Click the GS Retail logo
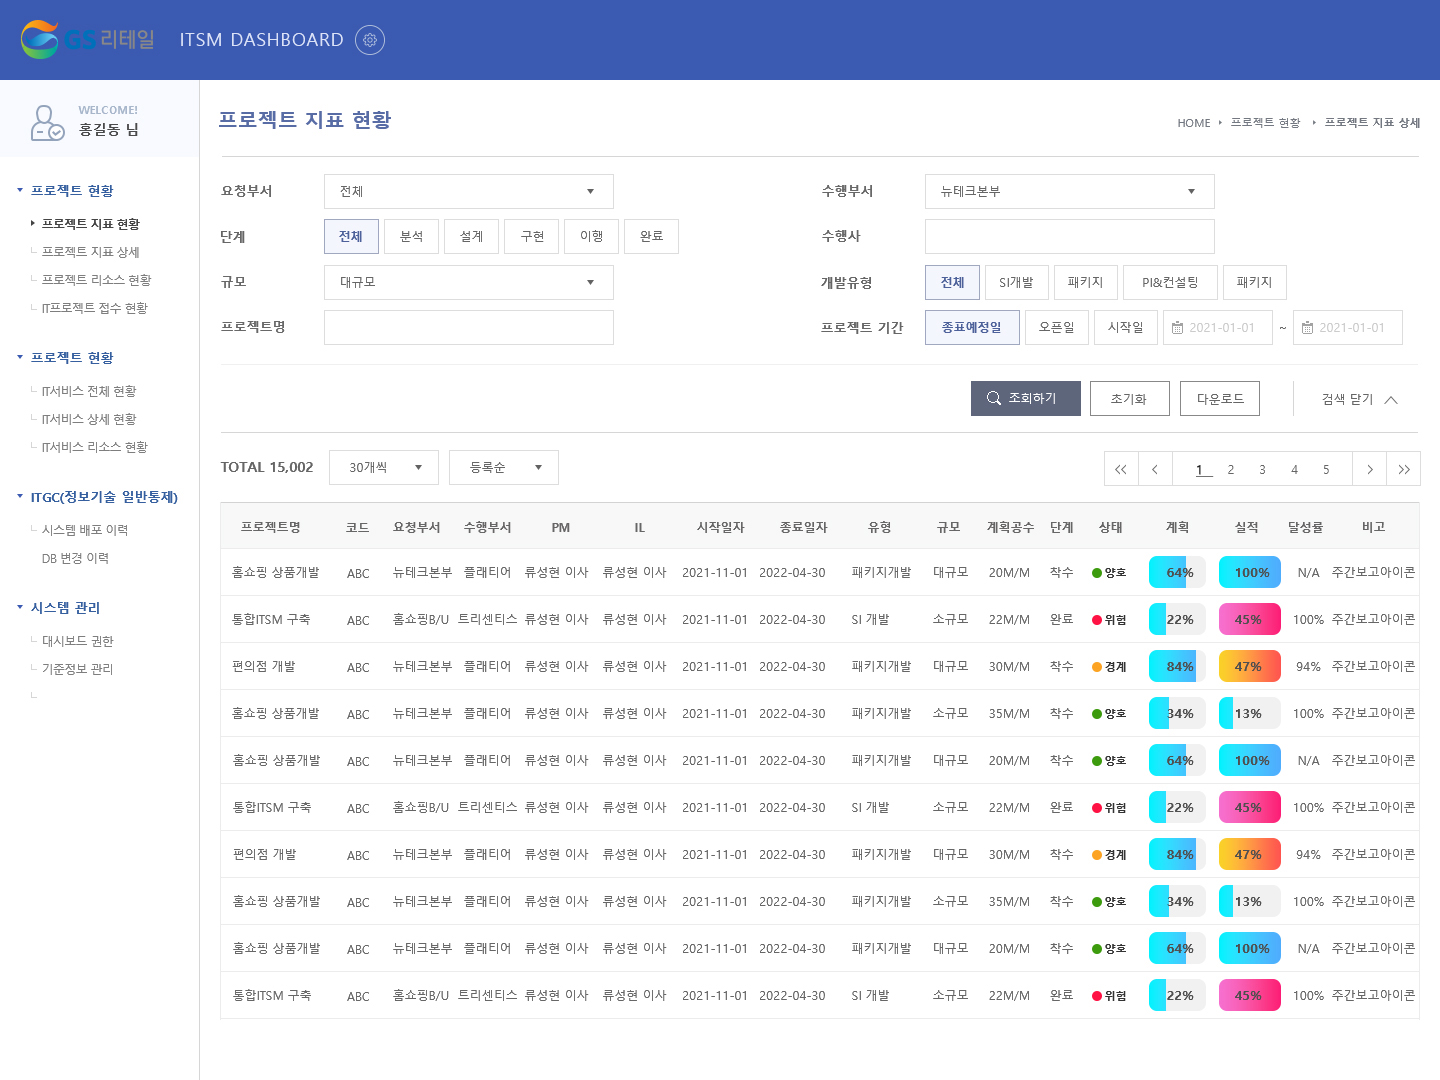This screenshot has height=1080, width=1440. [x=88, y=40]
